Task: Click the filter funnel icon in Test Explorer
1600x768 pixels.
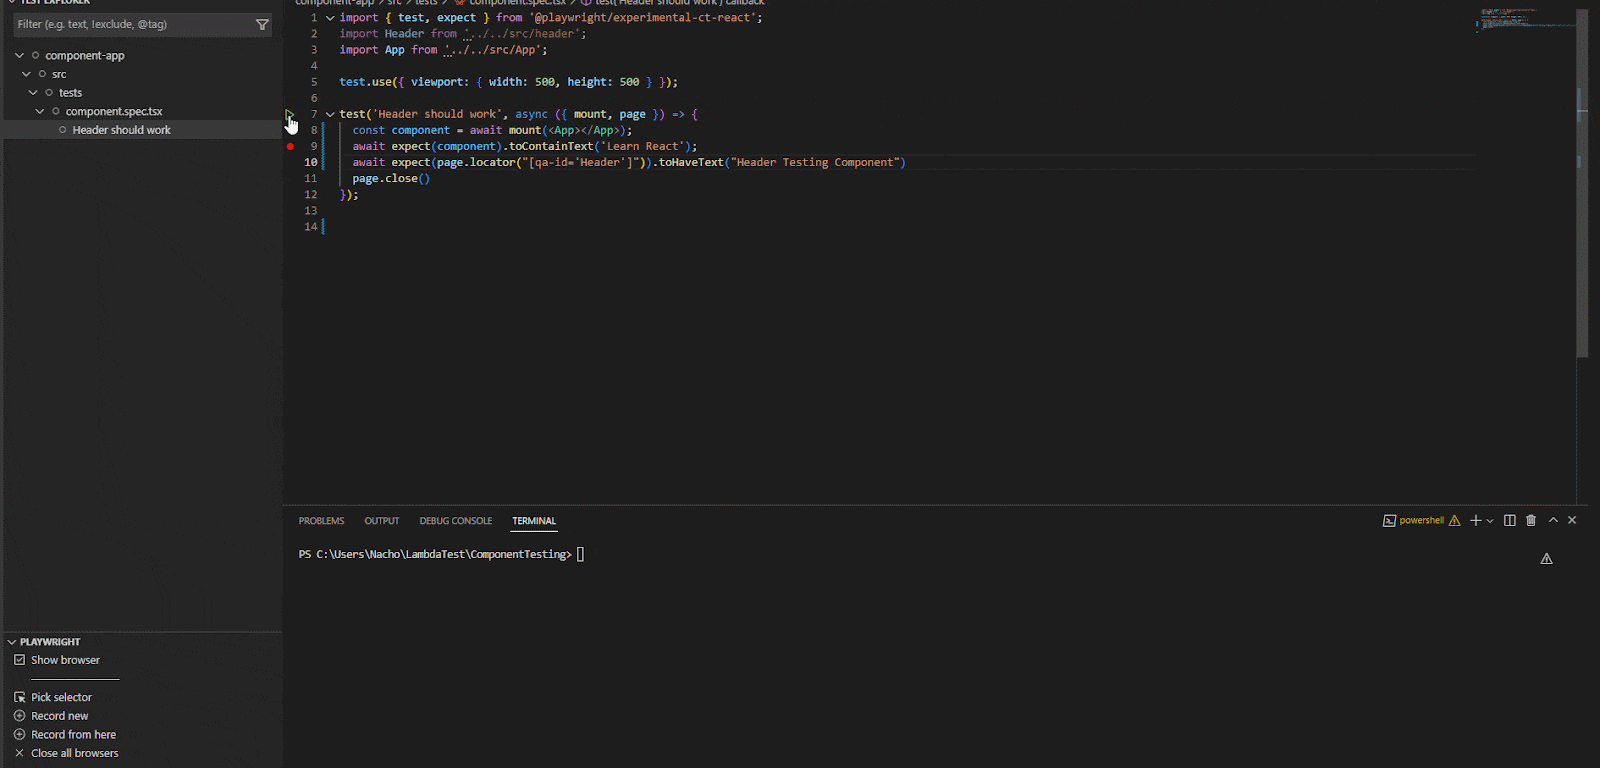Action: click(x=262, y=25)
